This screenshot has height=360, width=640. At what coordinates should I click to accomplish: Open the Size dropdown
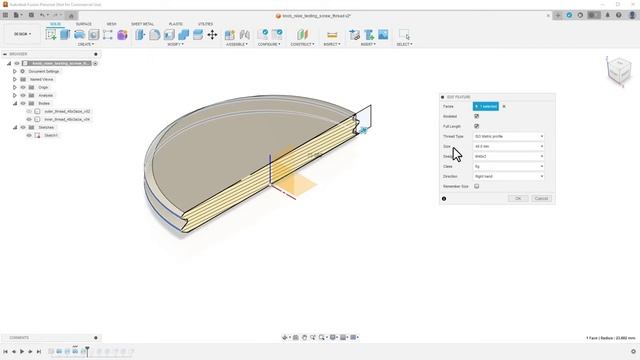click(x=509, y=146)
